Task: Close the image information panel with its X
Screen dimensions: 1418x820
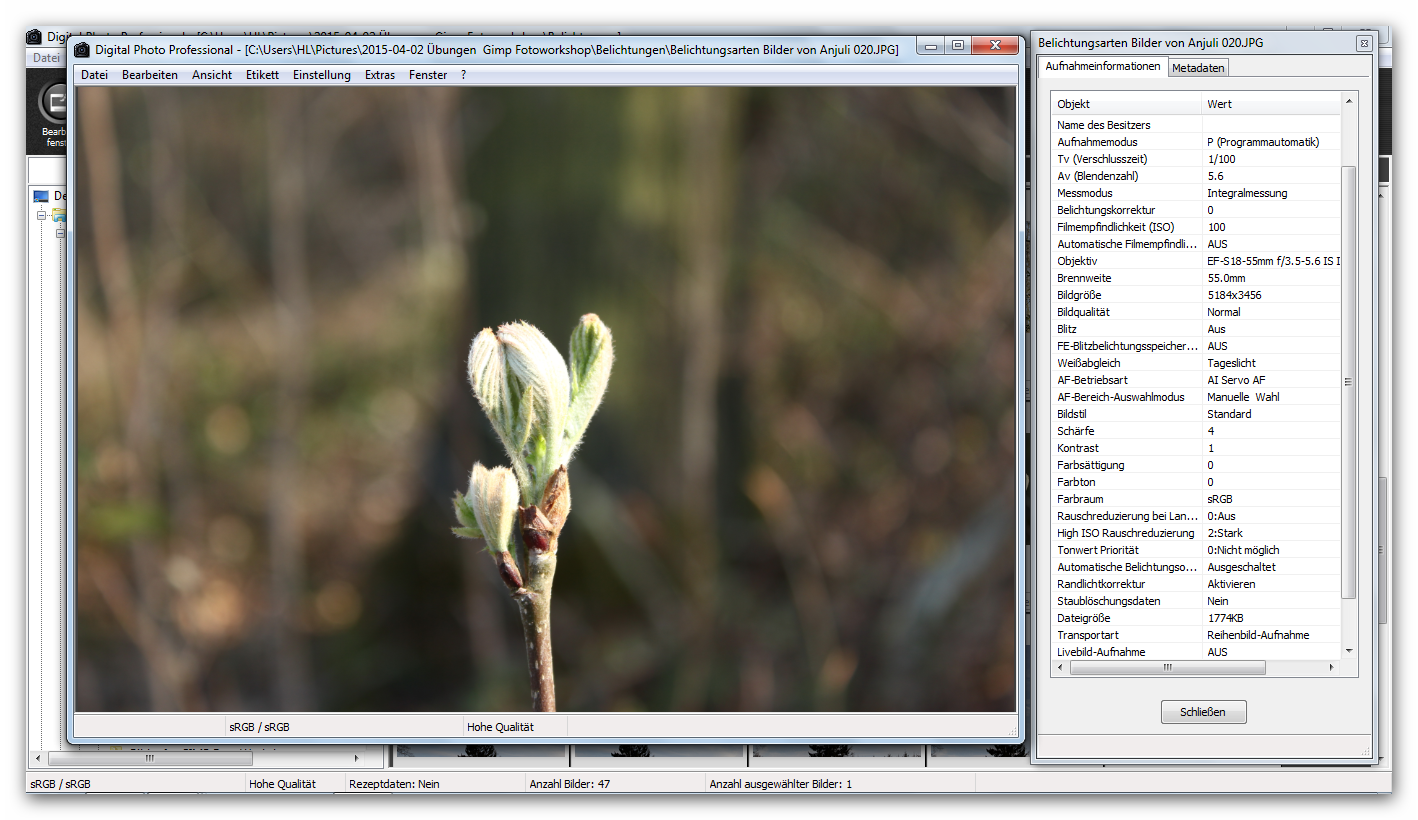Action: [1363, 43]
